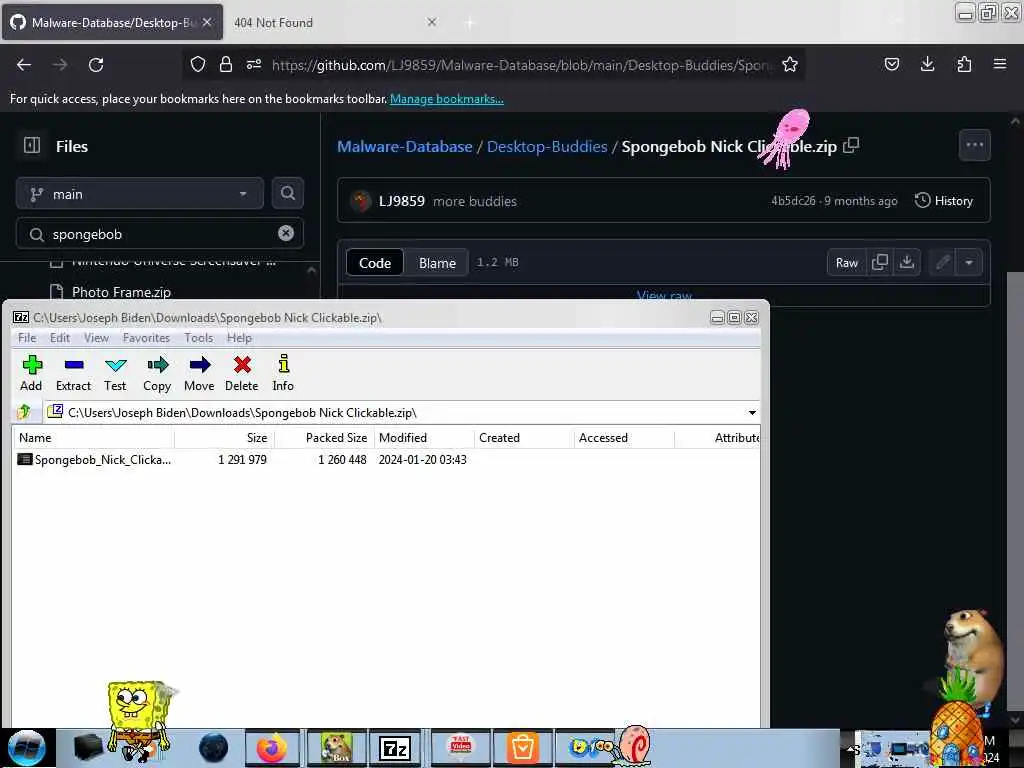Open the Firefox downloads panel
The height and width of the screenshot is (768, 1024).
[x=927, y=64]
